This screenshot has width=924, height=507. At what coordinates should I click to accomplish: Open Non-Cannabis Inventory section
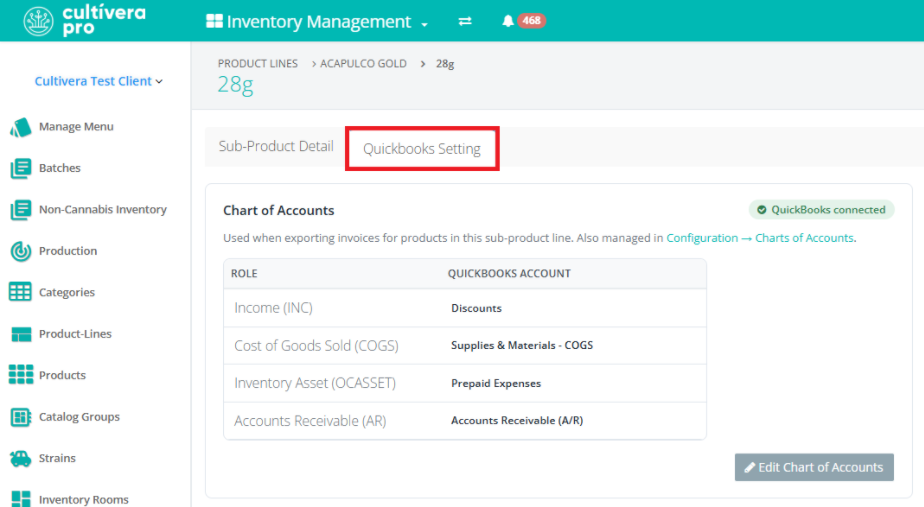103,209
